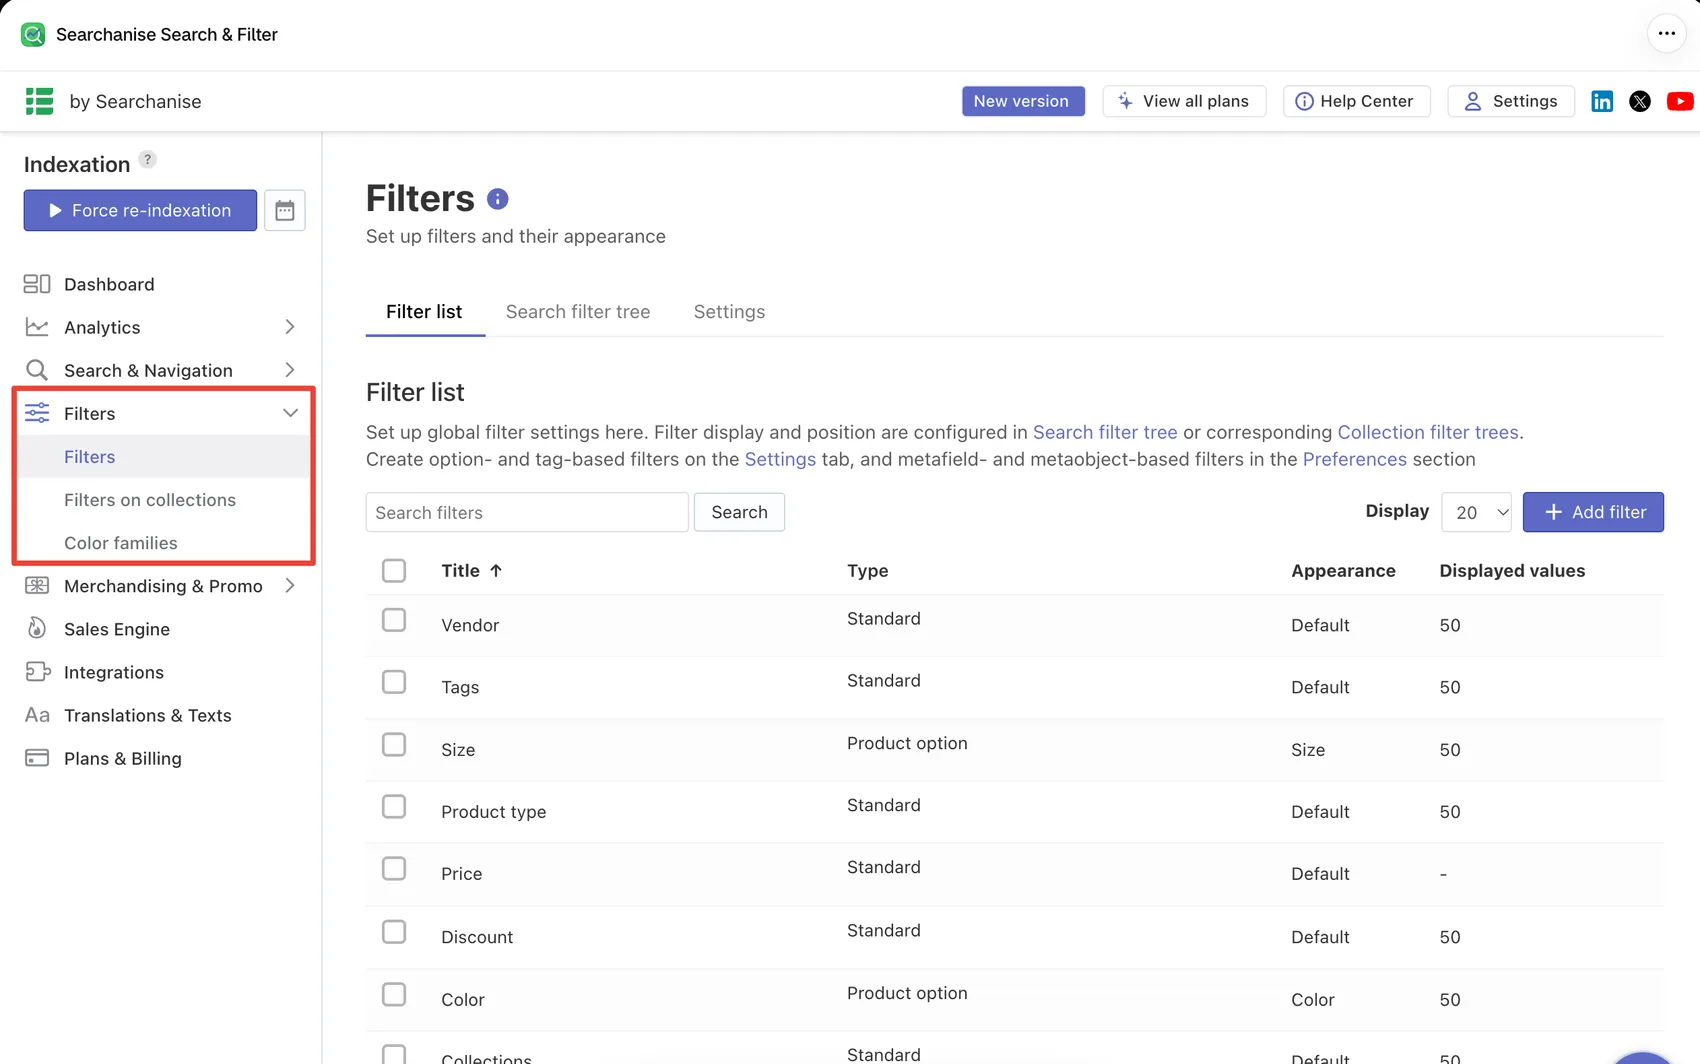Open the YouTube channel icon

1680,101
